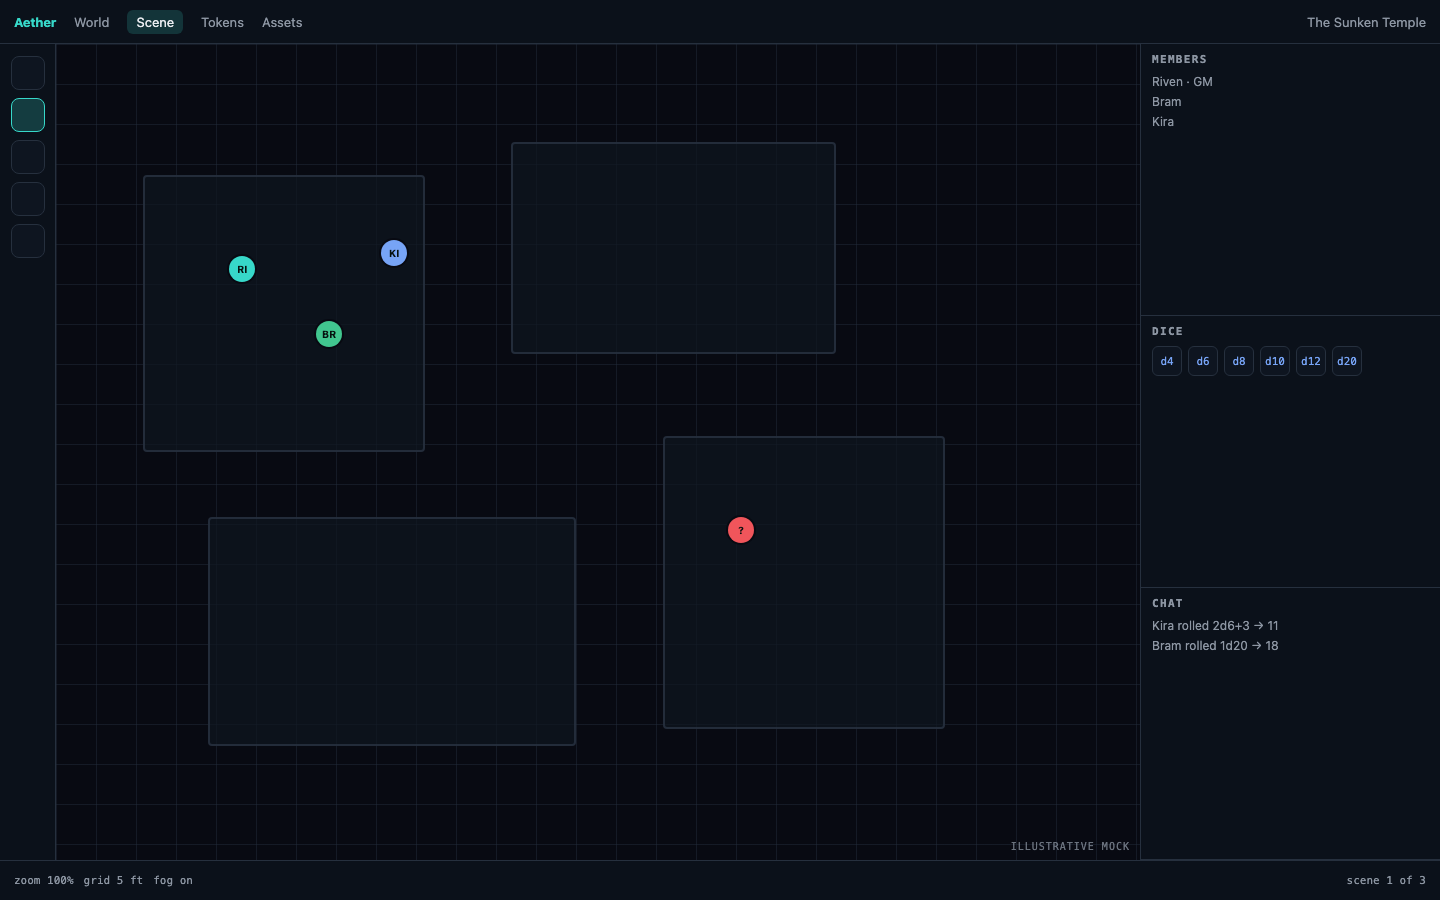Screen dimensions: 1440x900
Task: Toggle the 'fog on' status entry
Action: (173, 880)
